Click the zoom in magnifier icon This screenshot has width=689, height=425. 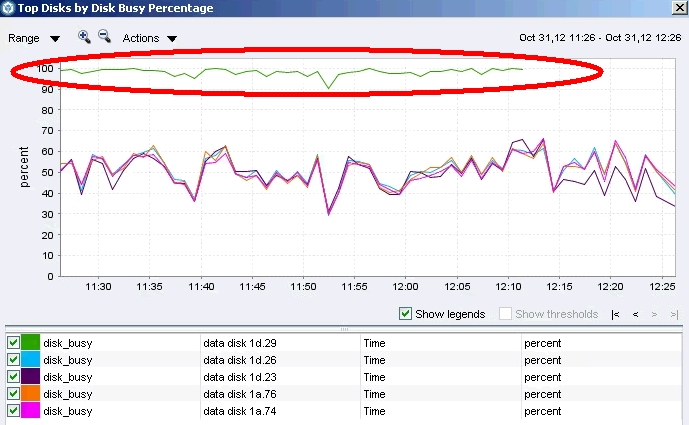[84, 37]
